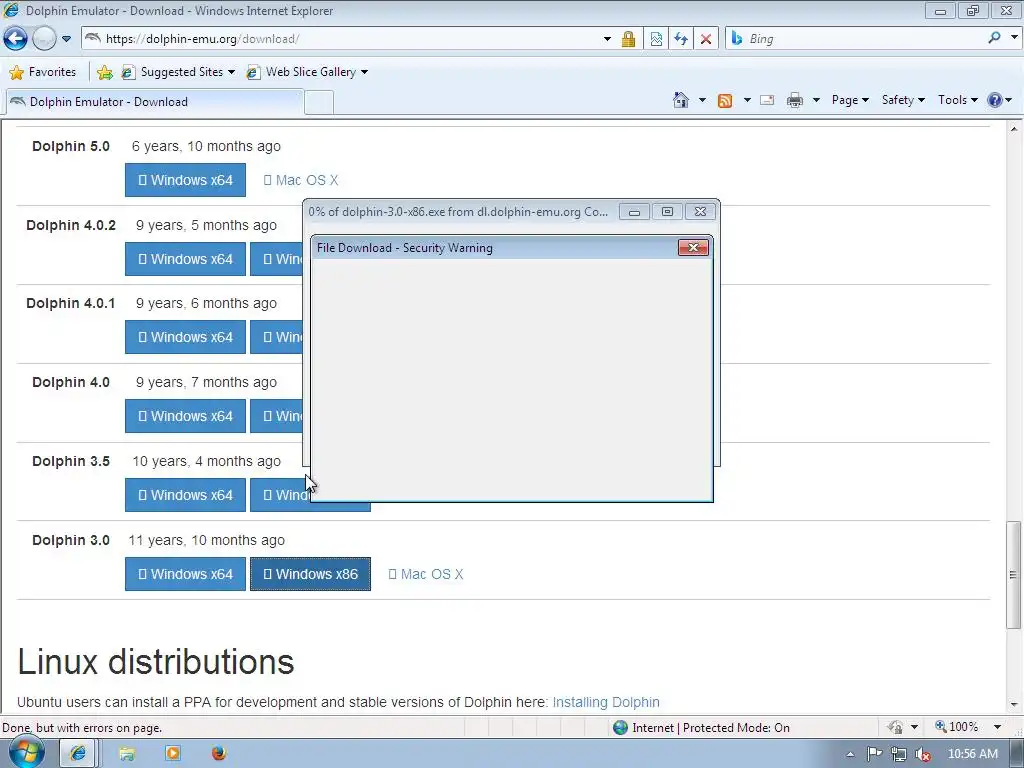Click the Print icon
Screen dimensions: 1024x768
click(x=795, y=100)
